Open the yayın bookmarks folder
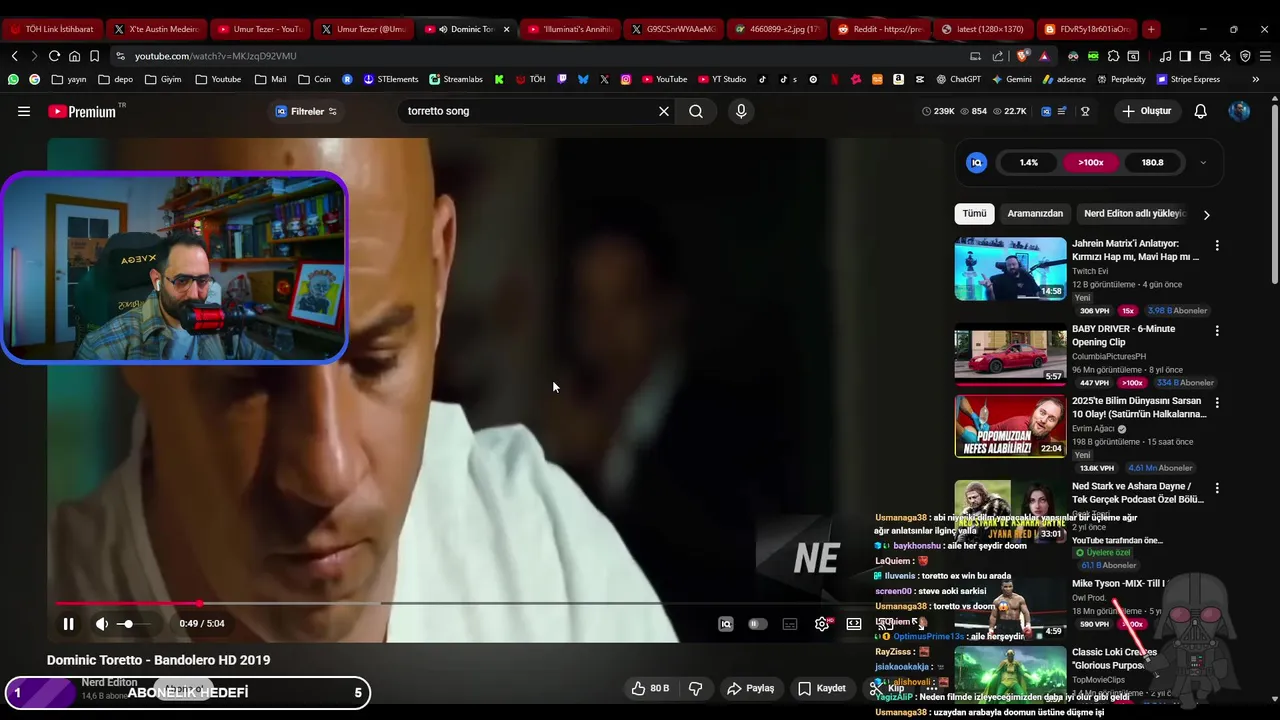Image resolution: width=1280 pixels, height=720 pixels. (x=69, y=79)
